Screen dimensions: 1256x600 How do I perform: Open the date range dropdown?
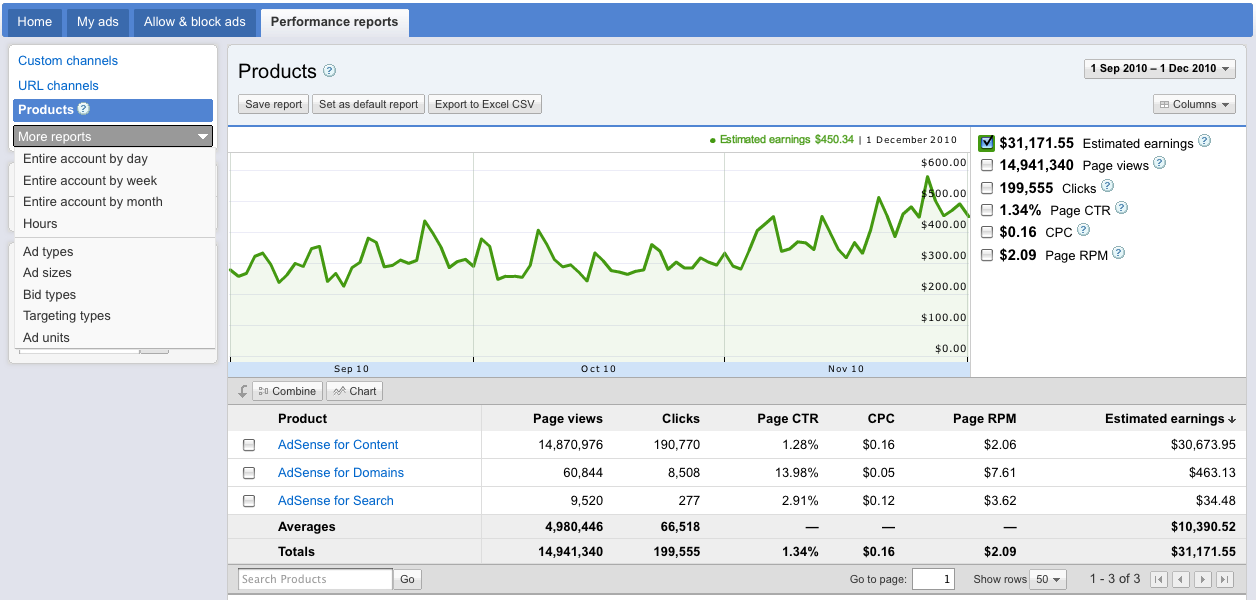[x=1160, y=68]
